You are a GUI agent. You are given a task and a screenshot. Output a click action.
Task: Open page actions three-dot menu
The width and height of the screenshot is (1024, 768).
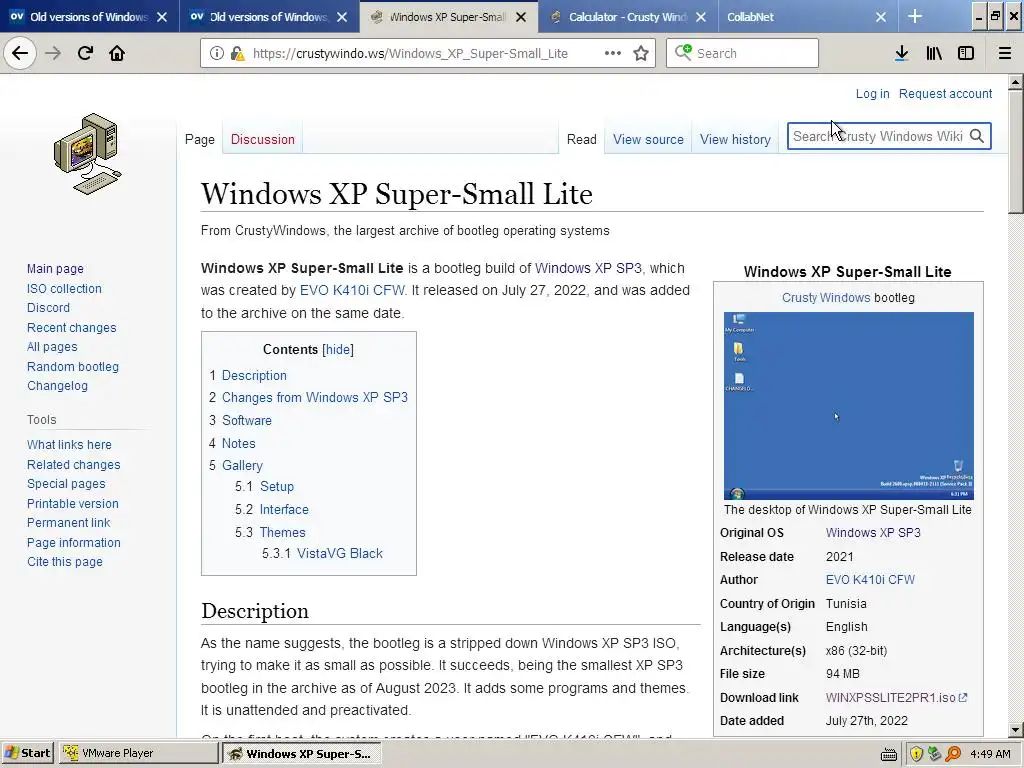click(613, 53)
